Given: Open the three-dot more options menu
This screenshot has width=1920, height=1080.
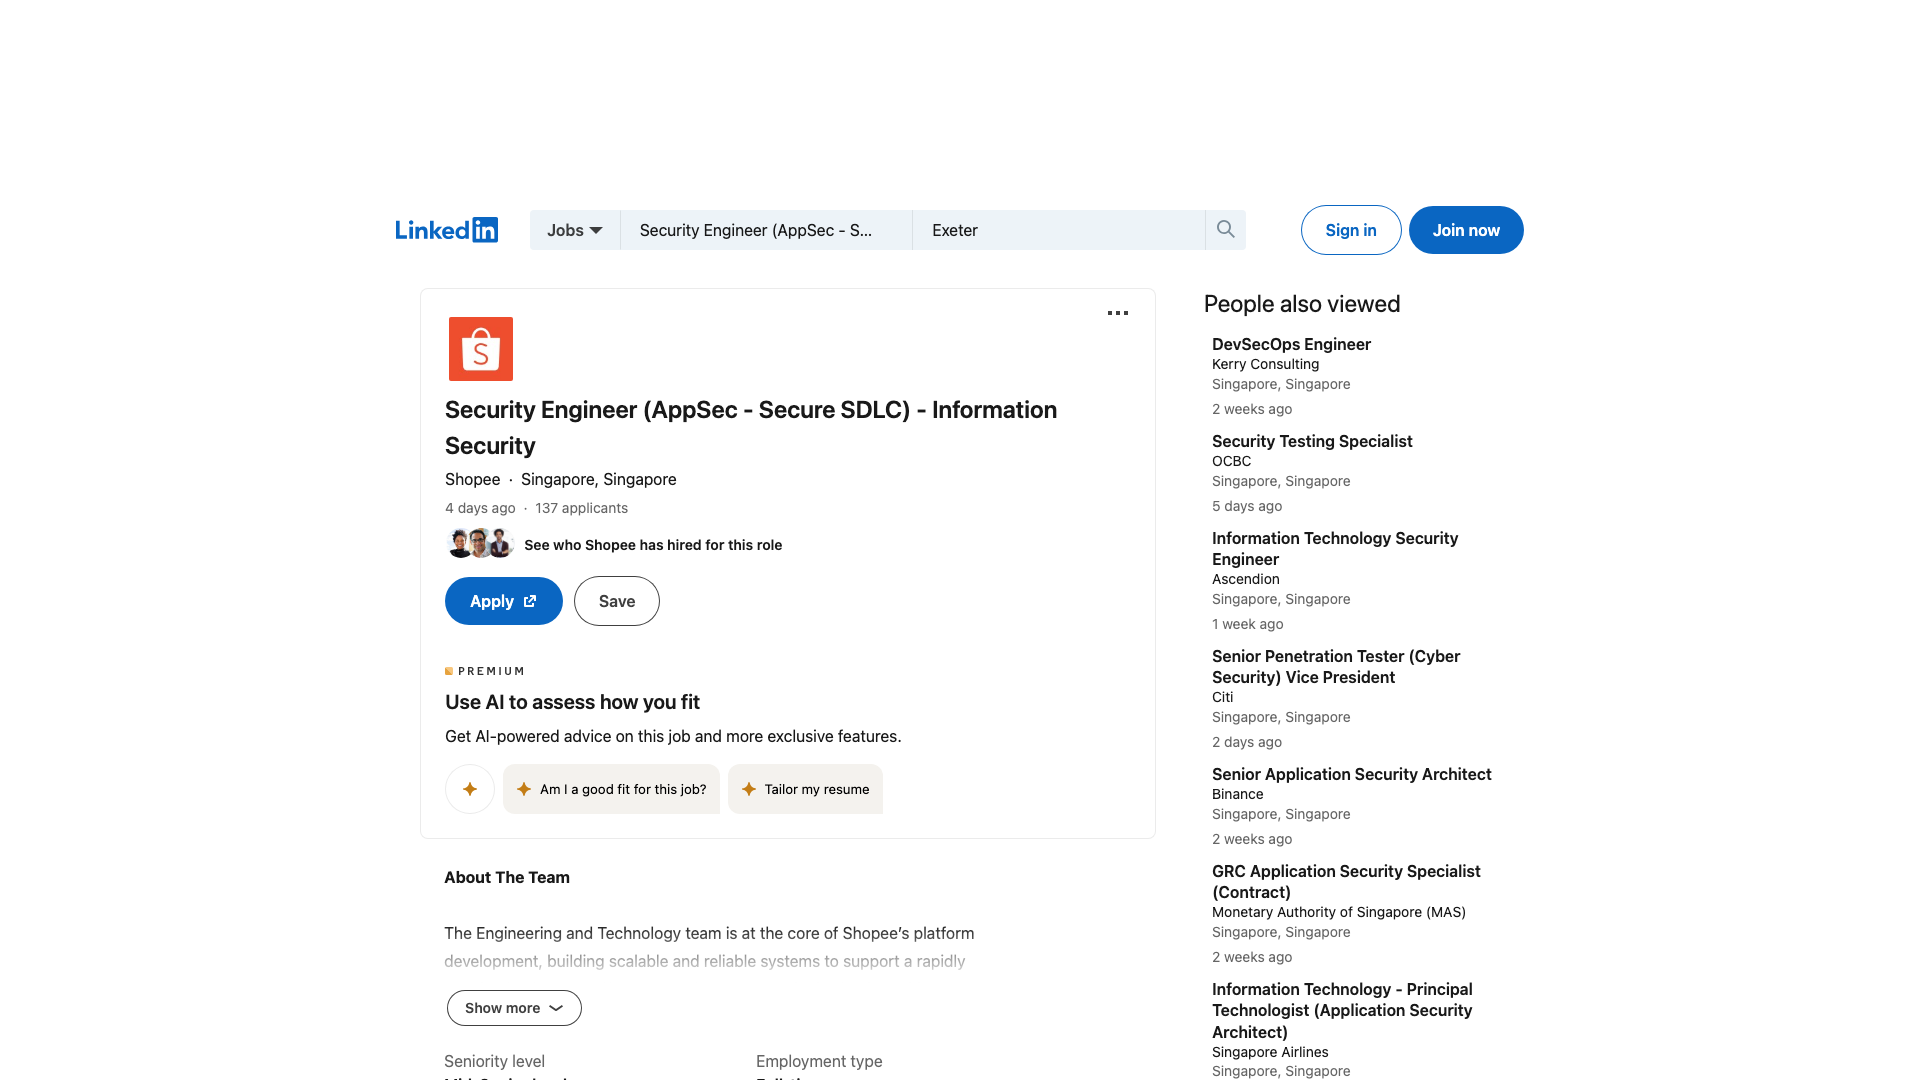Looking at the screenshot, I should [x=1118, y=313].
